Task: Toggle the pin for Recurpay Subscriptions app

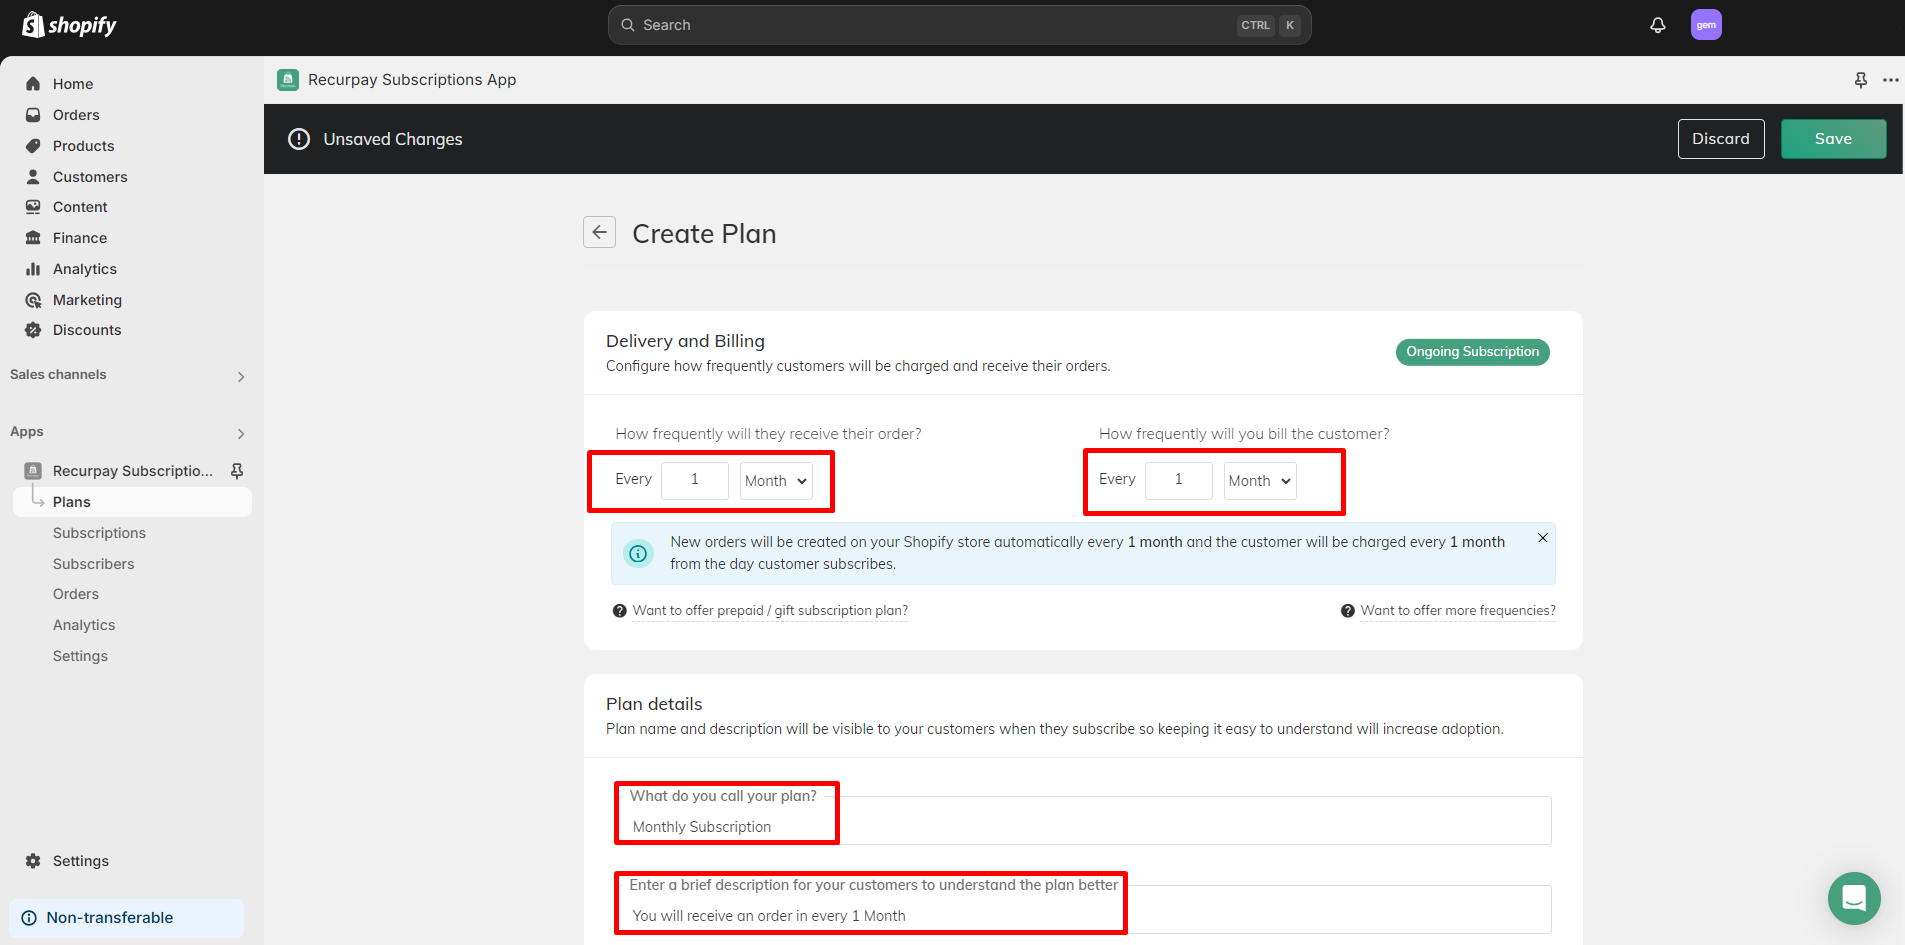Action: click(x=237, y=470)
